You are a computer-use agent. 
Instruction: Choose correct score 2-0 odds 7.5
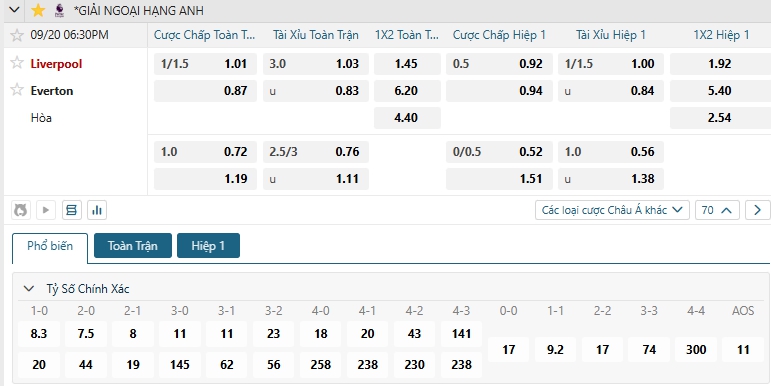(x=86, y=334)
